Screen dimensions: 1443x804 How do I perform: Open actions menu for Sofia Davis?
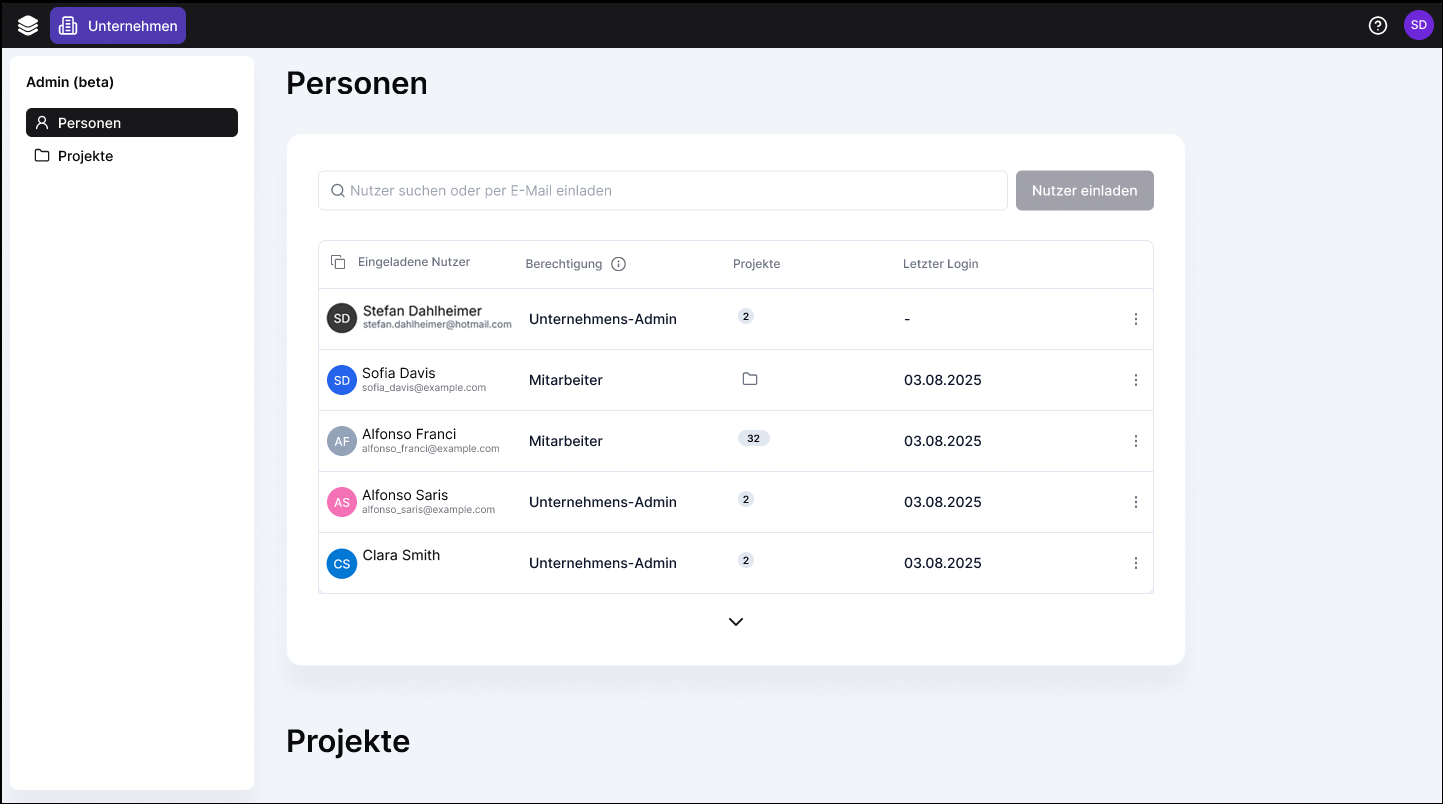pyautogui.click(x=1135, y=380)
